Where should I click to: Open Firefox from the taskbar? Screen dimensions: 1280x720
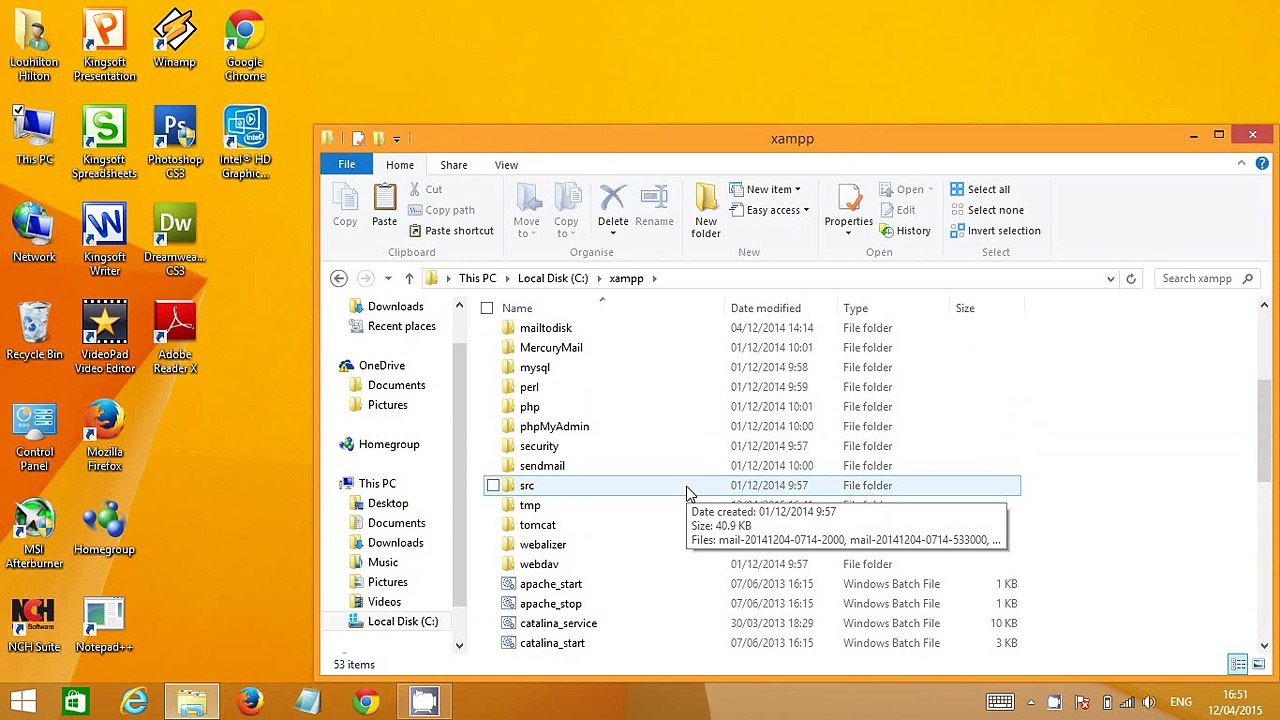[250, 702]
